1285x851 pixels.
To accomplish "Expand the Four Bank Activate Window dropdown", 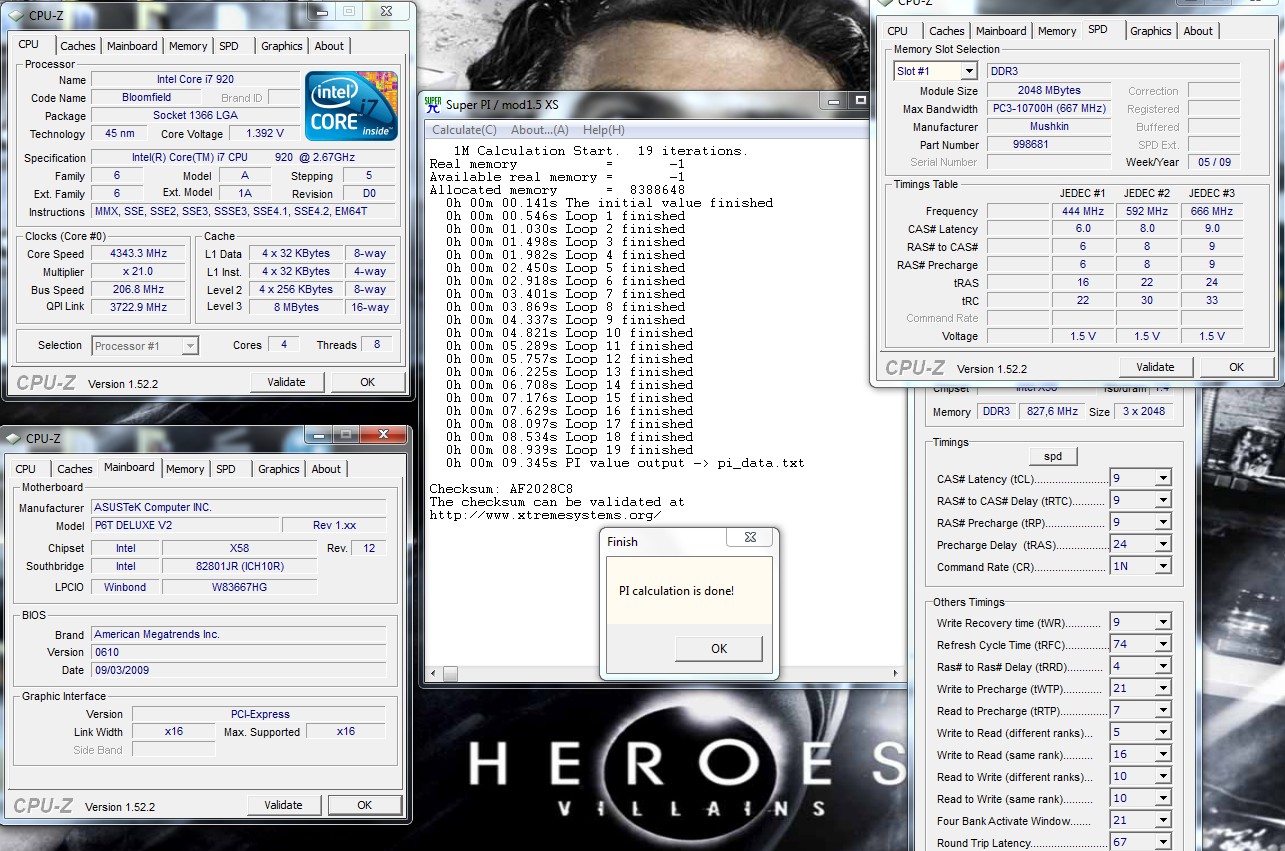I will tap(1163, 821).
